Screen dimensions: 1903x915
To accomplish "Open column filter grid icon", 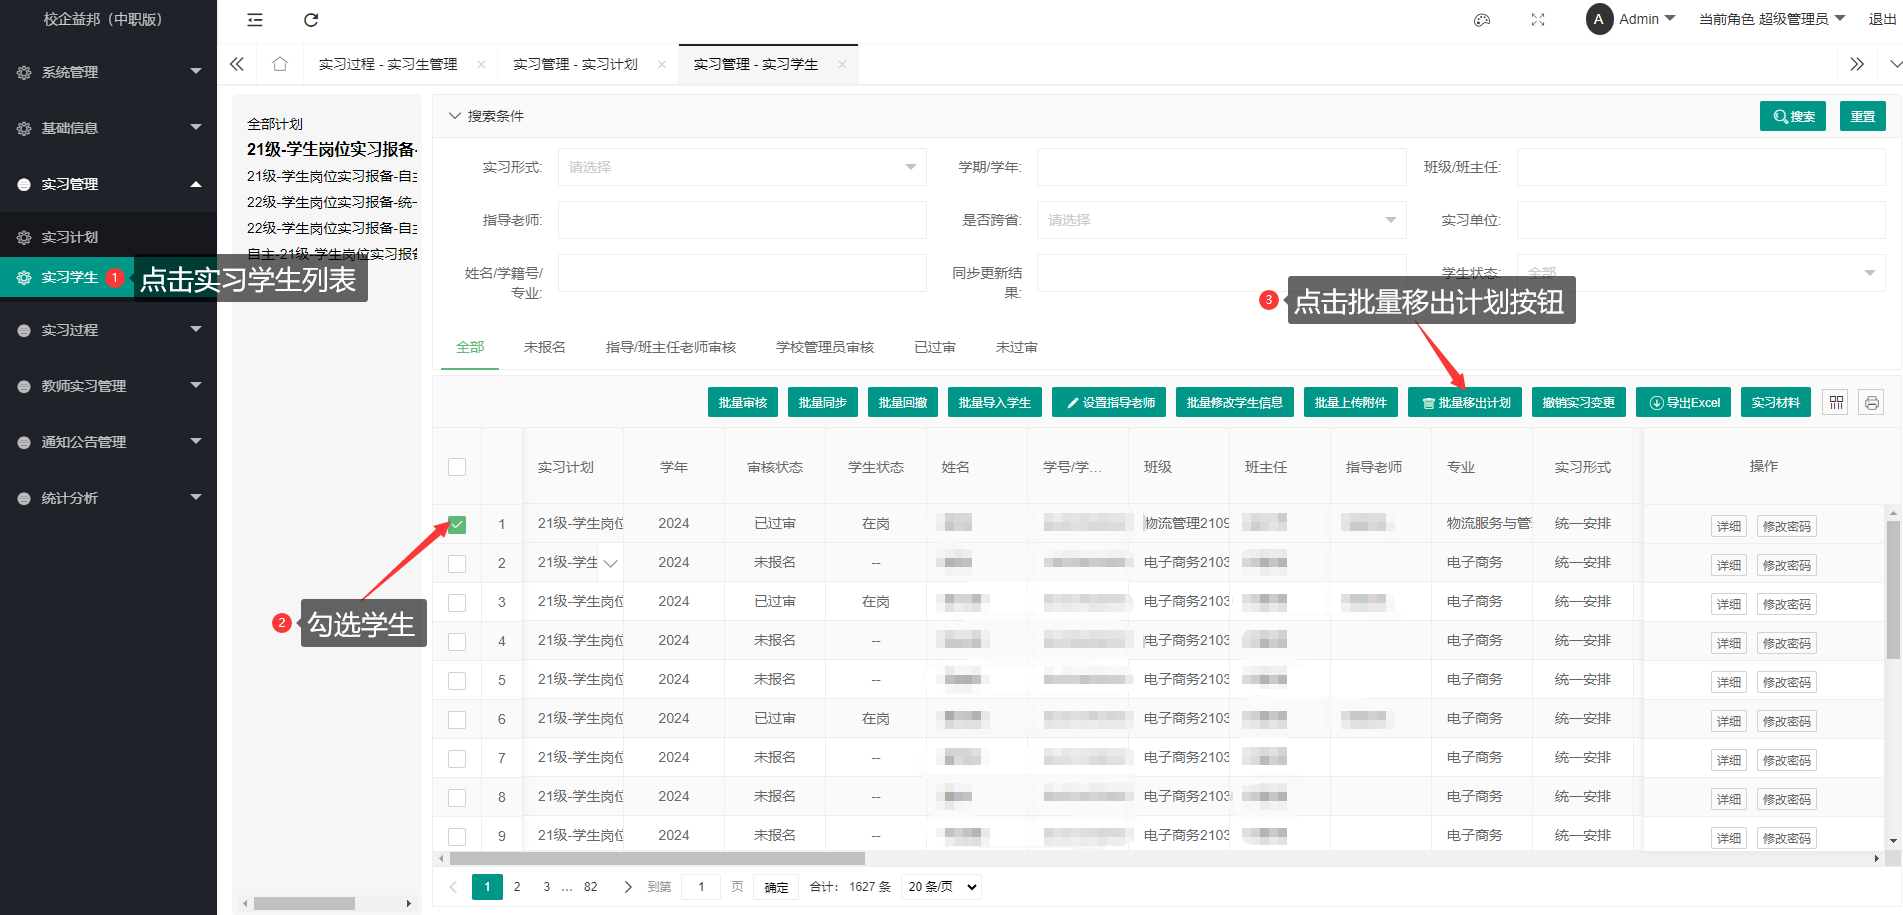I will coord(1836,403).
